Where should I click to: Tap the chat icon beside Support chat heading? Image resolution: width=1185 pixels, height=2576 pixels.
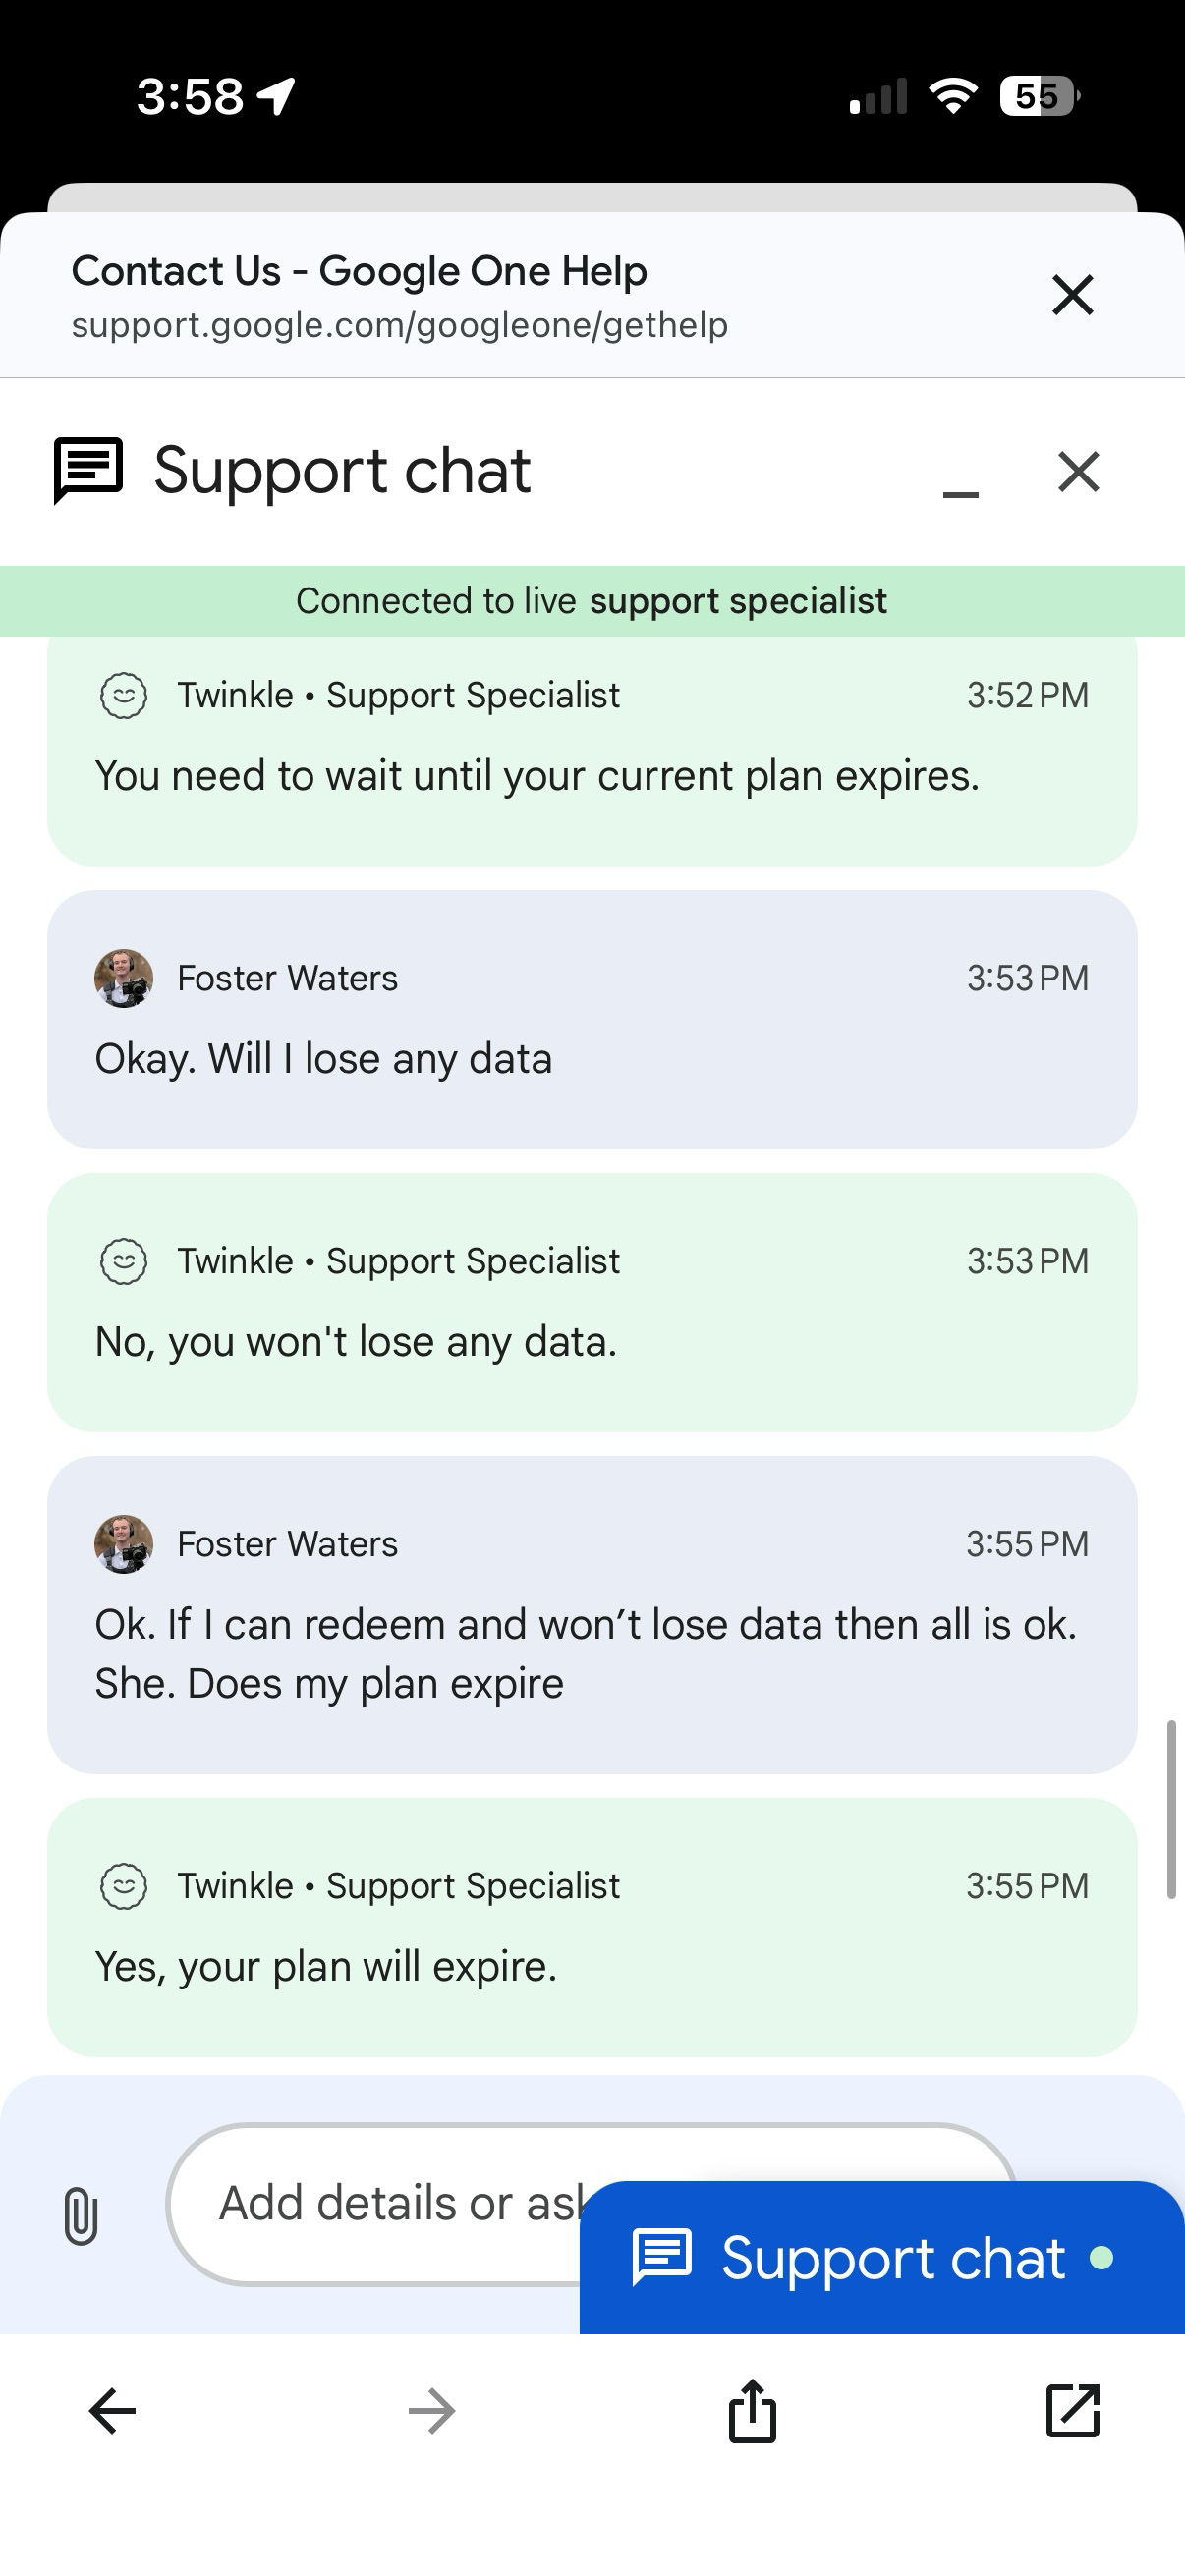(x=88, y=470)
